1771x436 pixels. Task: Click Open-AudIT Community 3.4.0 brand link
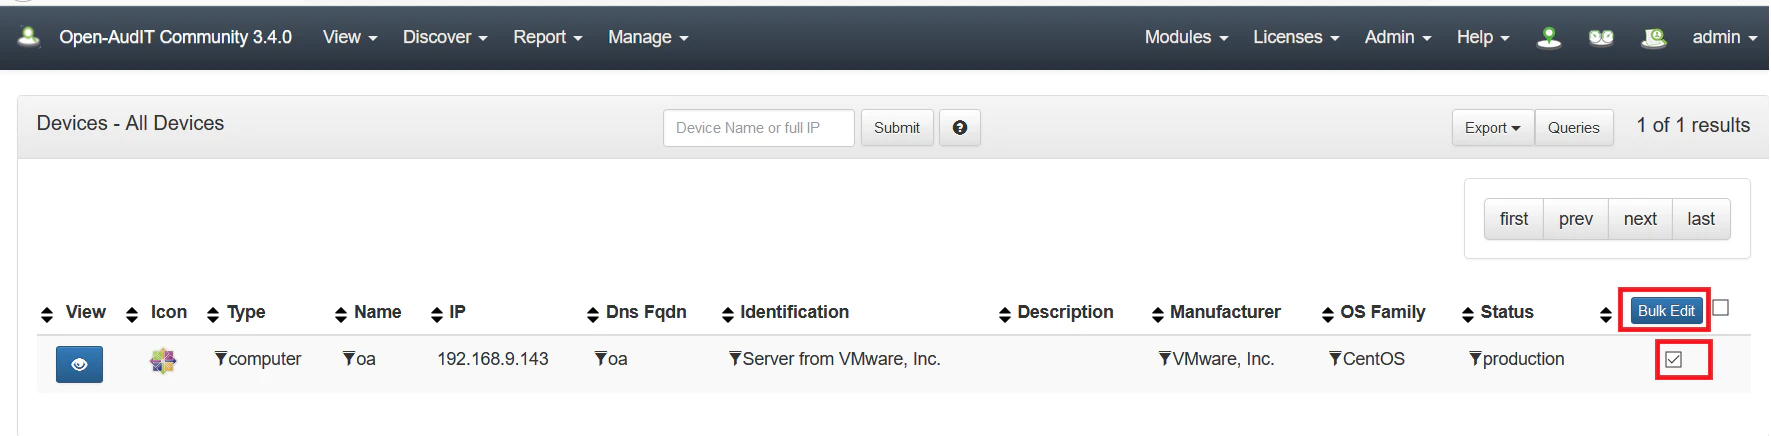(175, 37)
